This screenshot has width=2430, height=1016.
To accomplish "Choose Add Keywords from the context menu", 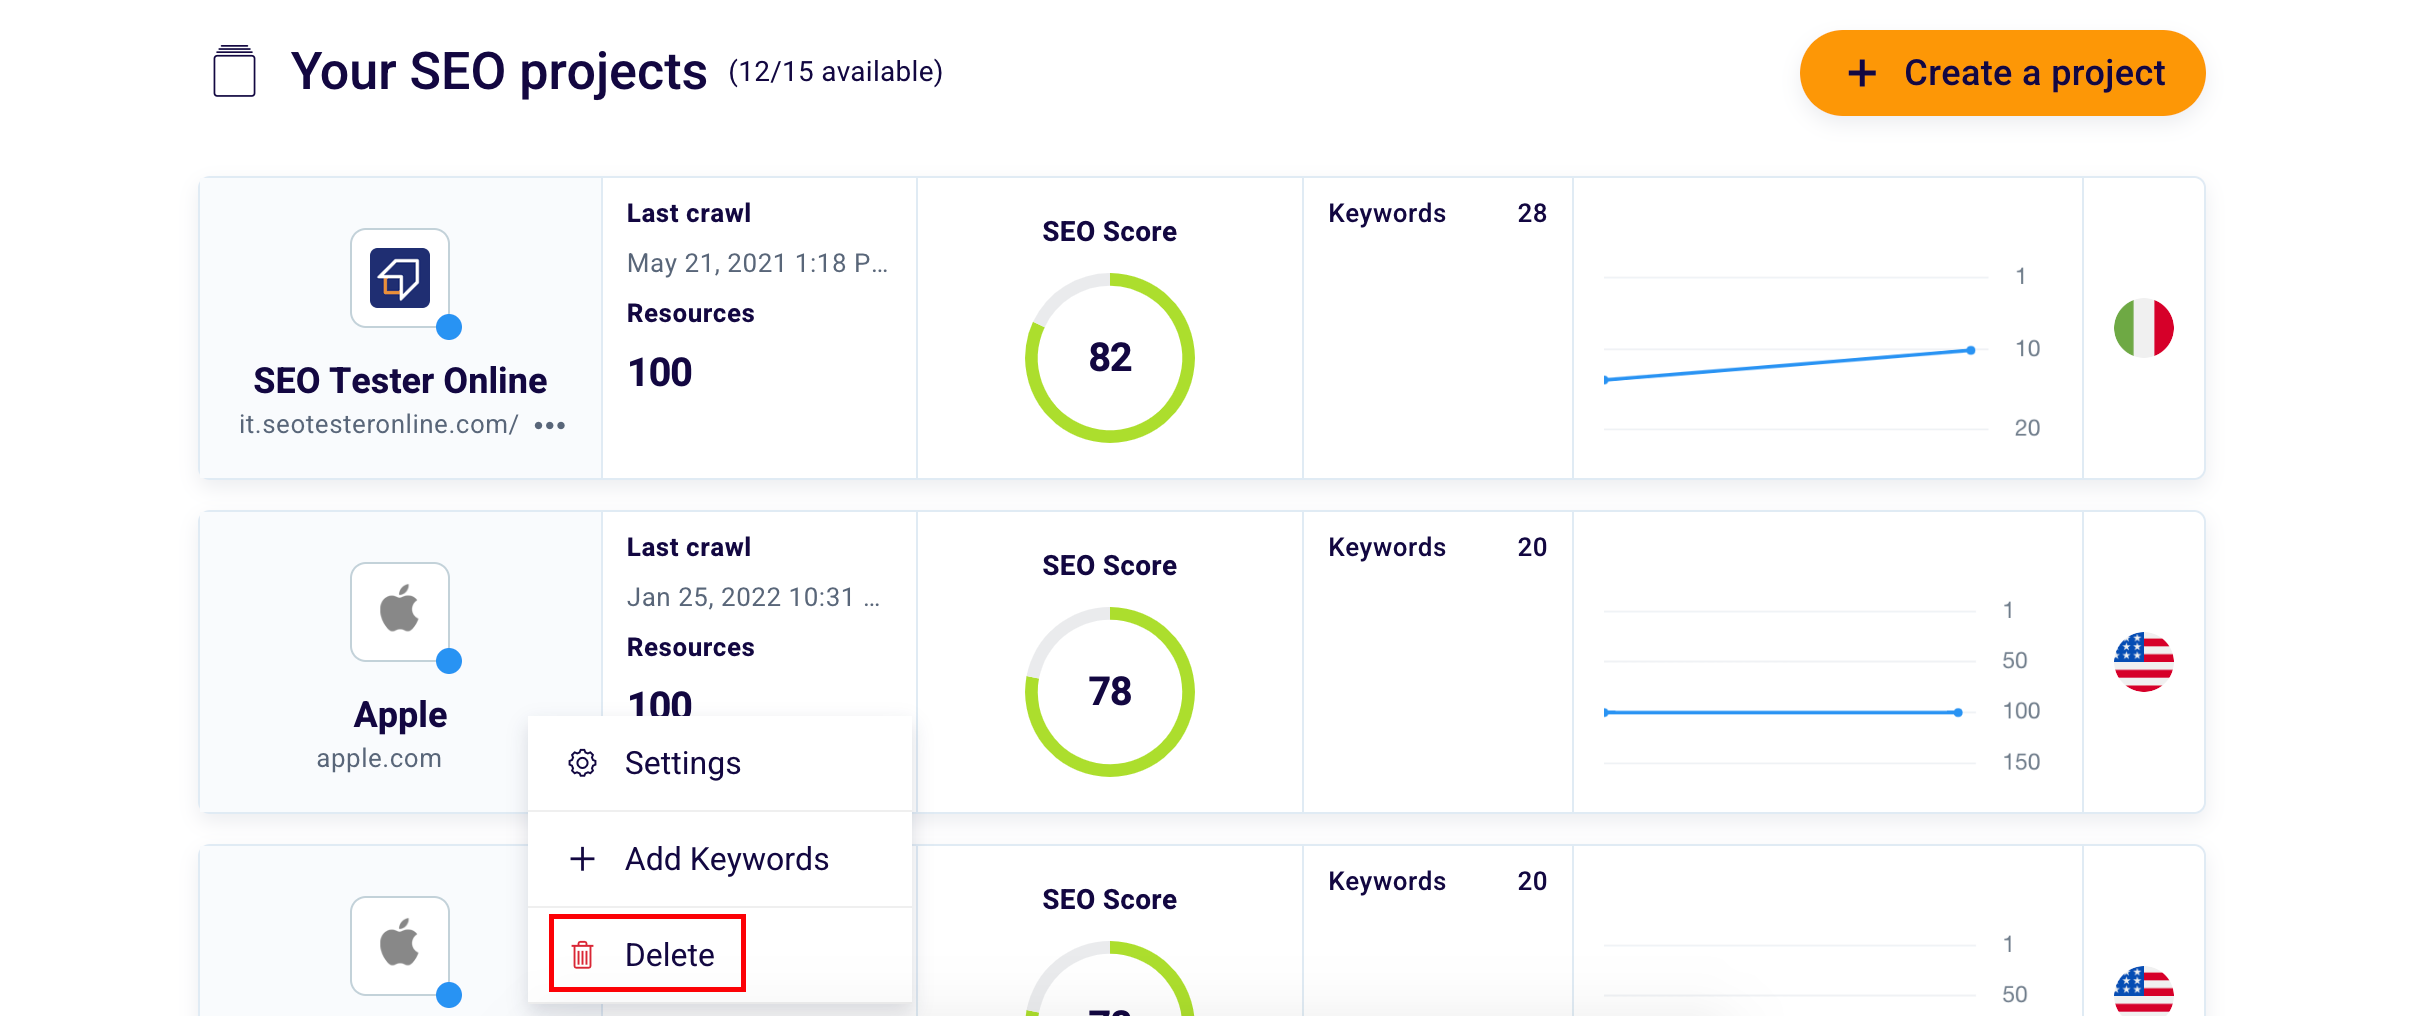I will [726, 859].
